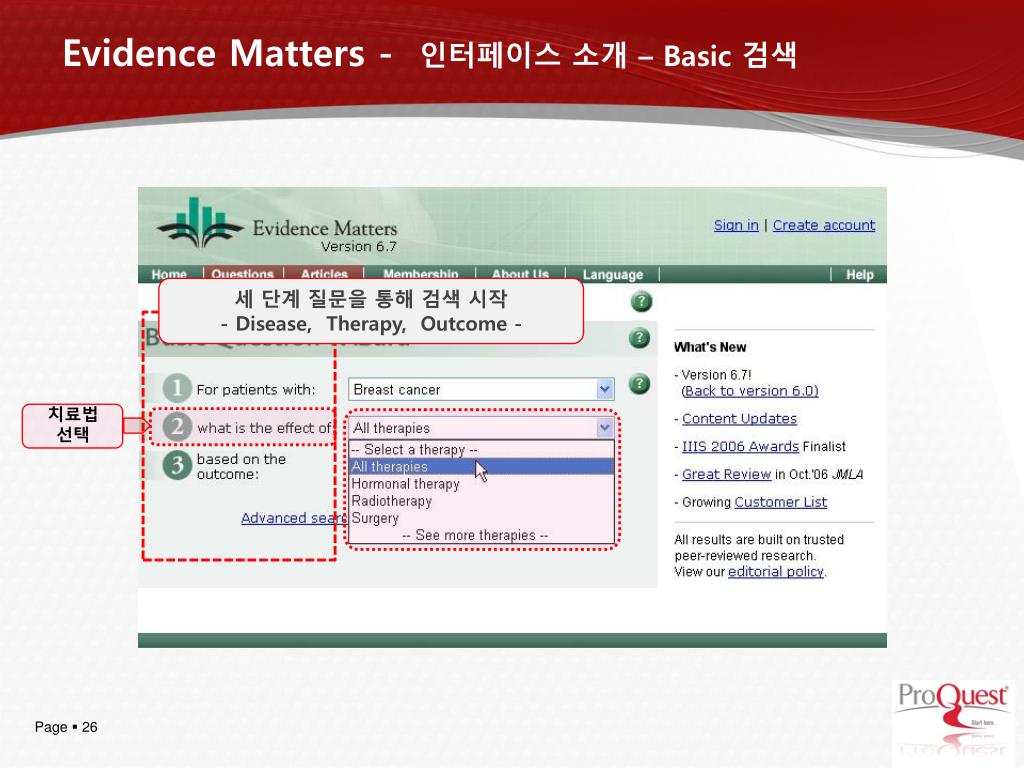View the editorial policy link
This screenshot has width=1024, height=768.
(776, 571)
